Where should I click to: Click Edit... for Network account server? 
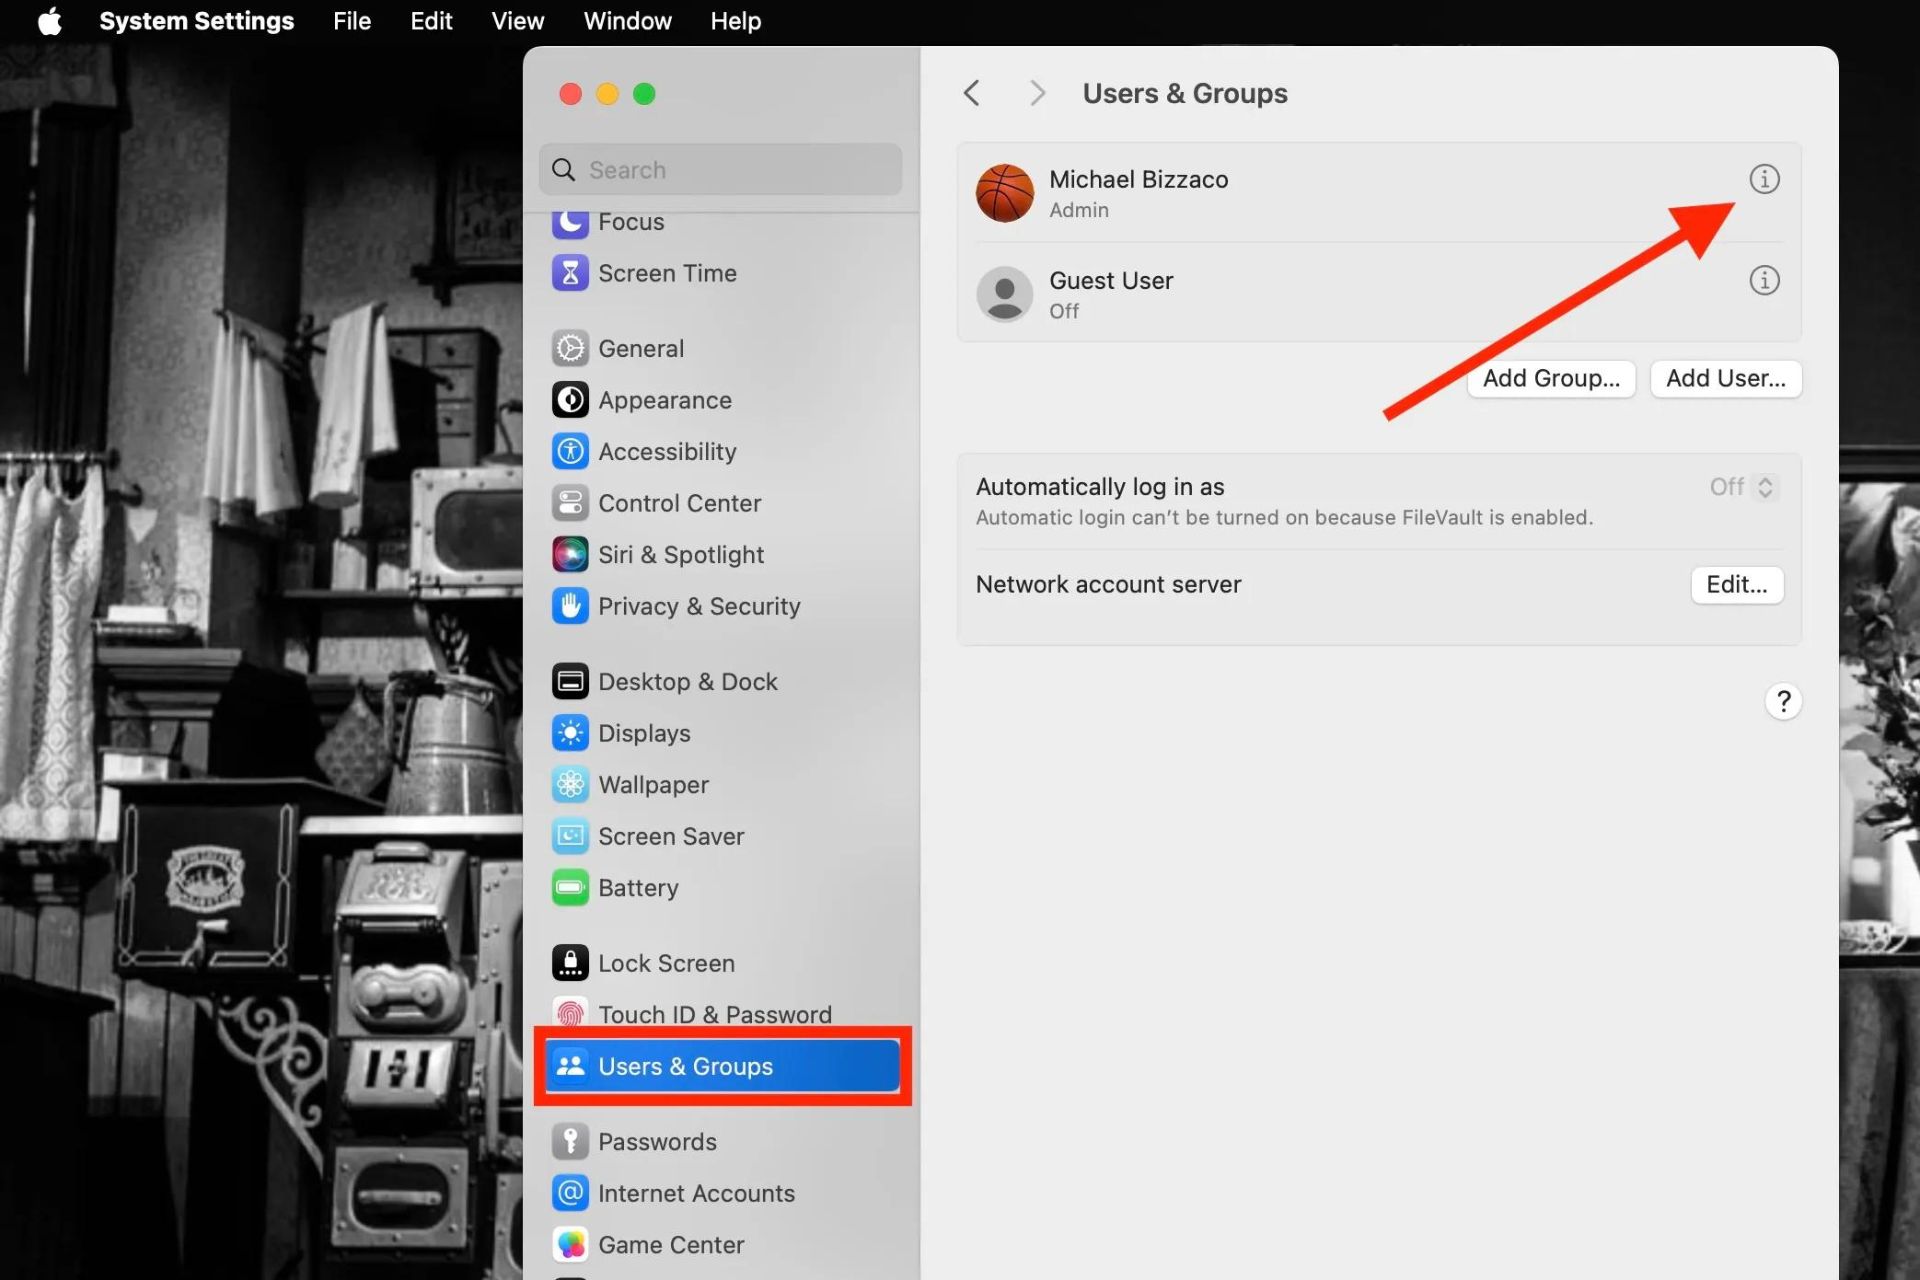(x=1737, y=585)
